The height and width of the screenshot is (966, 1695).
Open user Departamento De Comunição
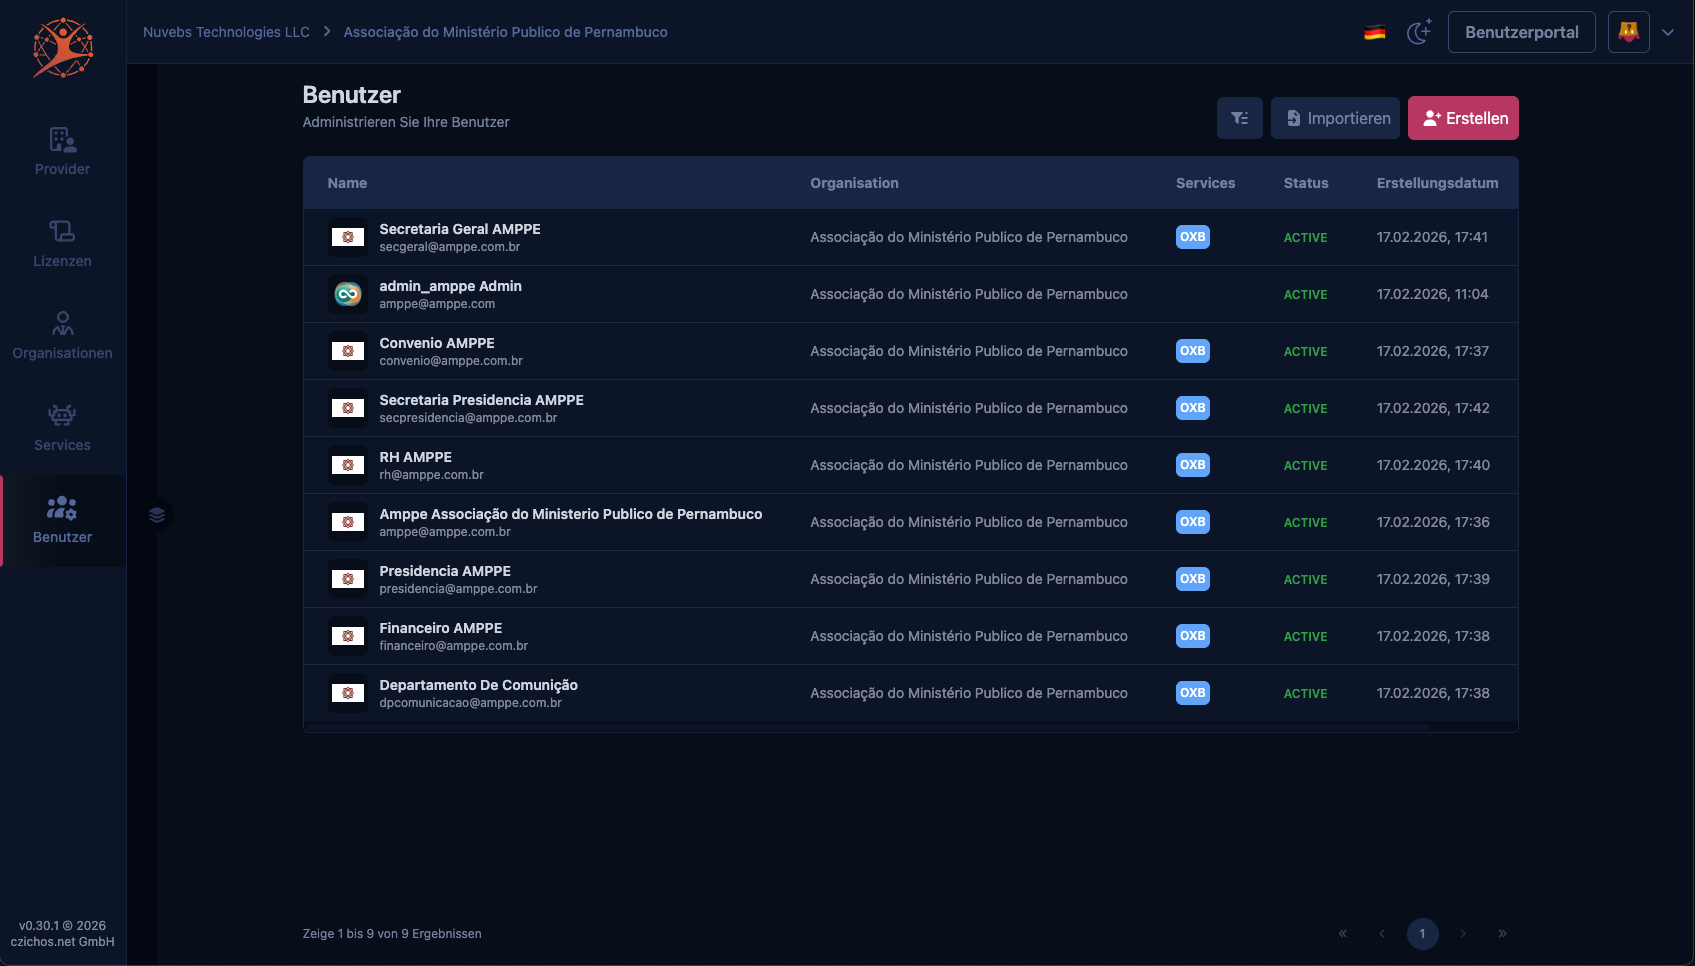click(478, 685)
